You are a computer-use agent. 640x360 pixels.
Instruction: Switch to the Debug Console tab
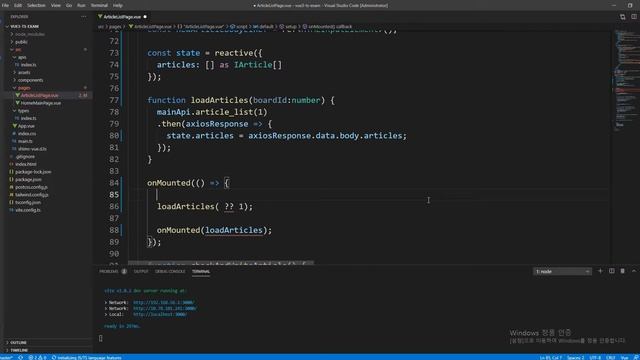click(170, 271)
